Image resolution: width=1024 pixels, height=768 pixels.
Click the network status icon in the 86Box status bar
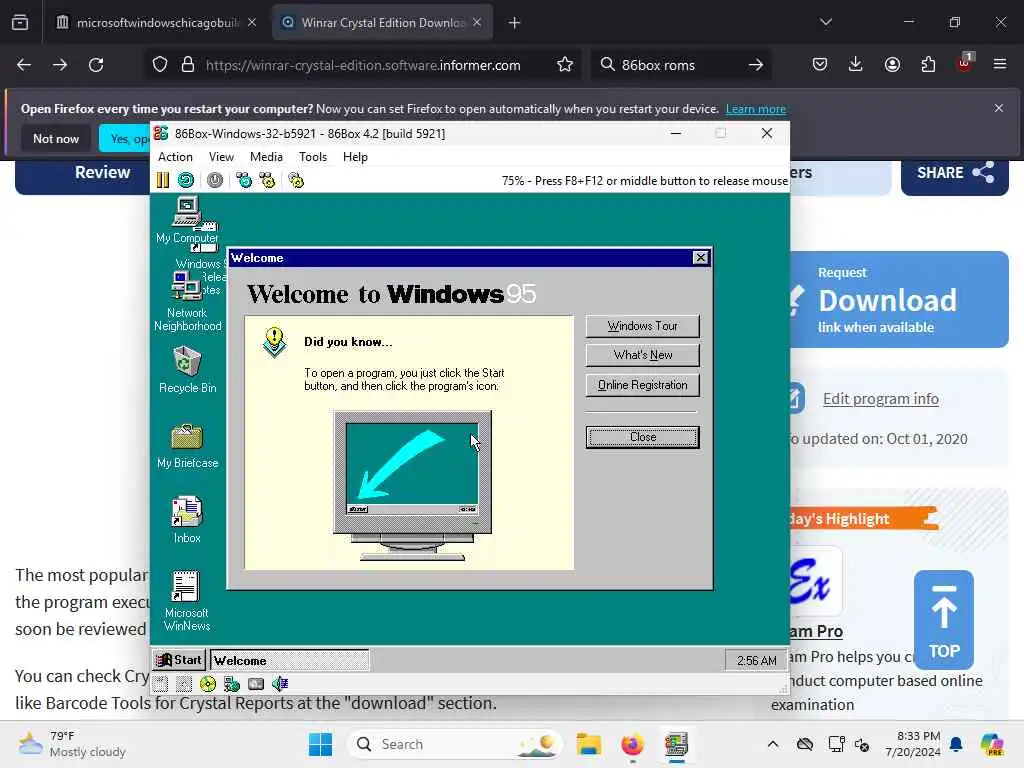(x=232, y=684)
